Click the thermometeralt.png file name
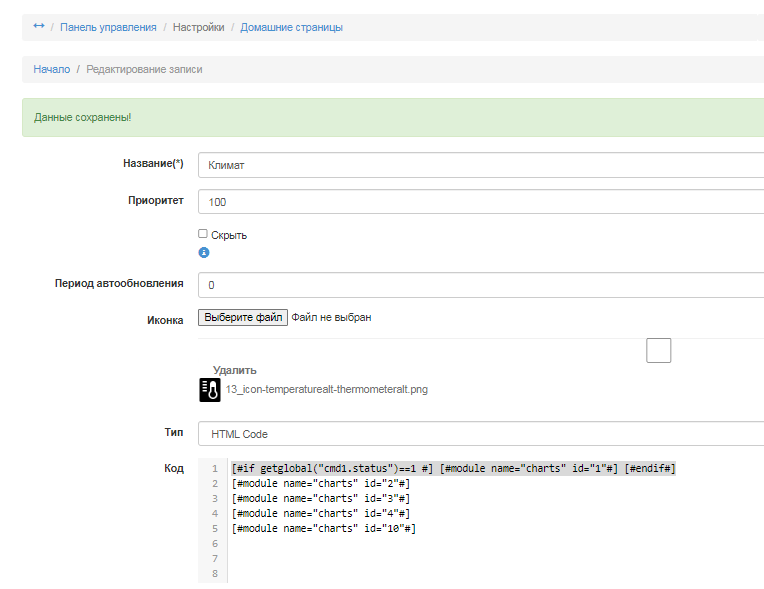This screenshot has height=589, width=764. tap(326, 390)
